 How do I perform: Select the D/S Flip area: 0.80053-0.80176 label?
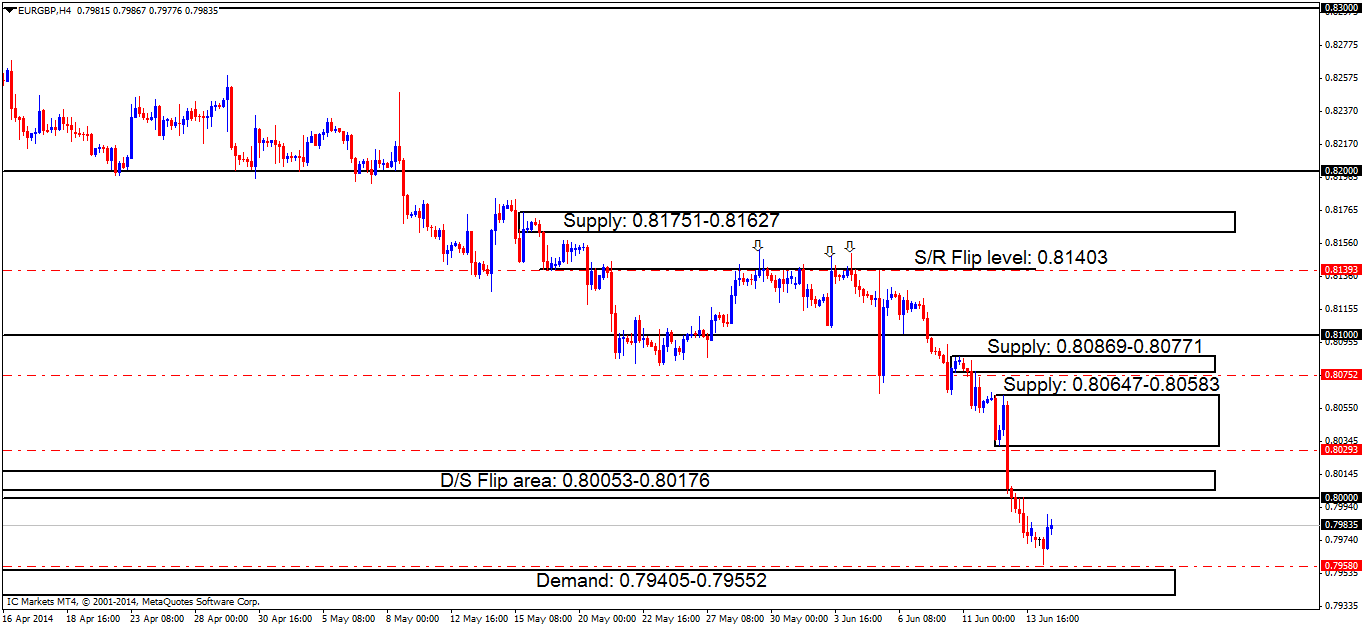click(575, 481)
